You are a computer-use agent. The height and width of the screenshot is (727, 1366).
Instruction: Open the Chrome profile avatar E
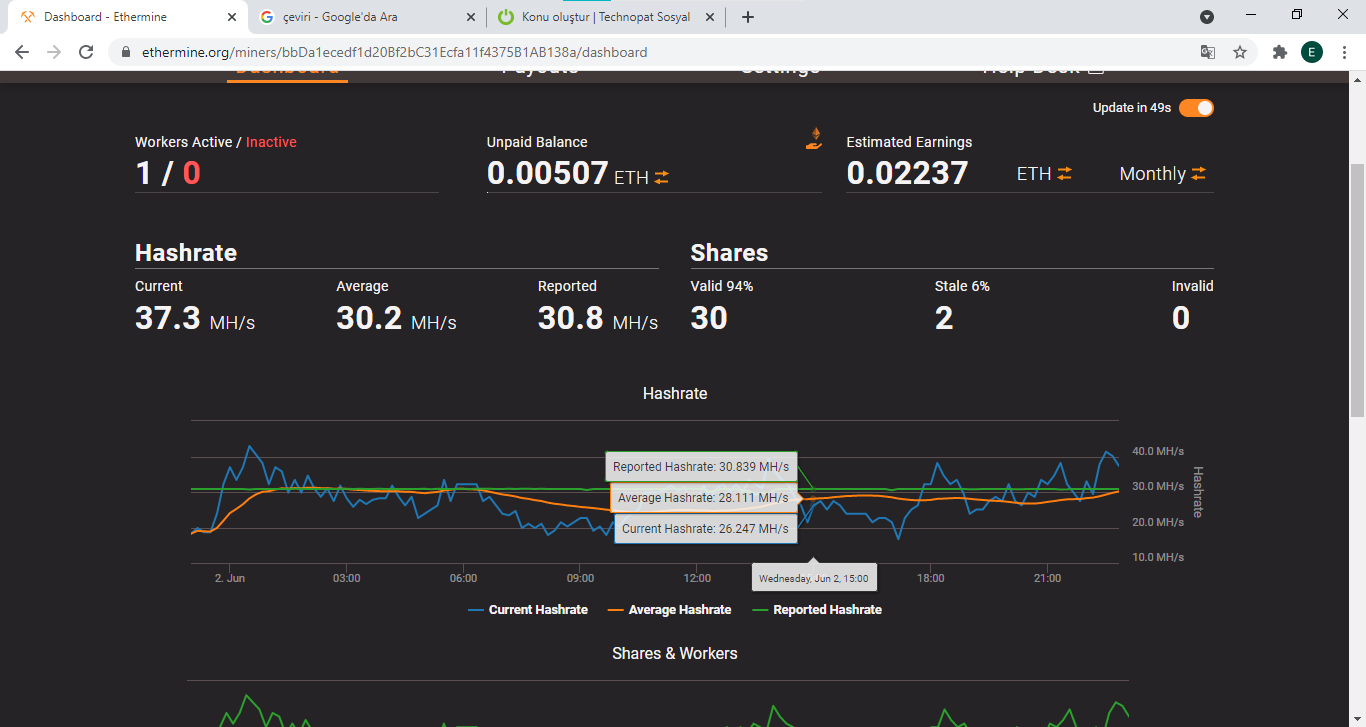click(x=1312, y=52)
